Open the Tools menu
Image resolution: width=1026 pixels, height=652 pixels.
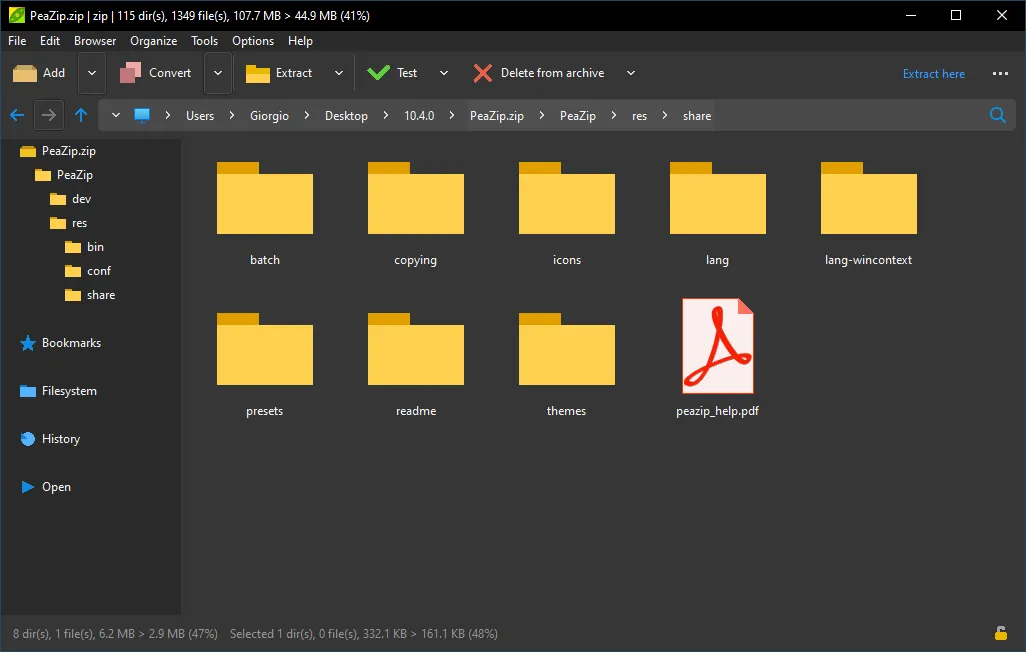pyautogui.click(x=204, y=41)
